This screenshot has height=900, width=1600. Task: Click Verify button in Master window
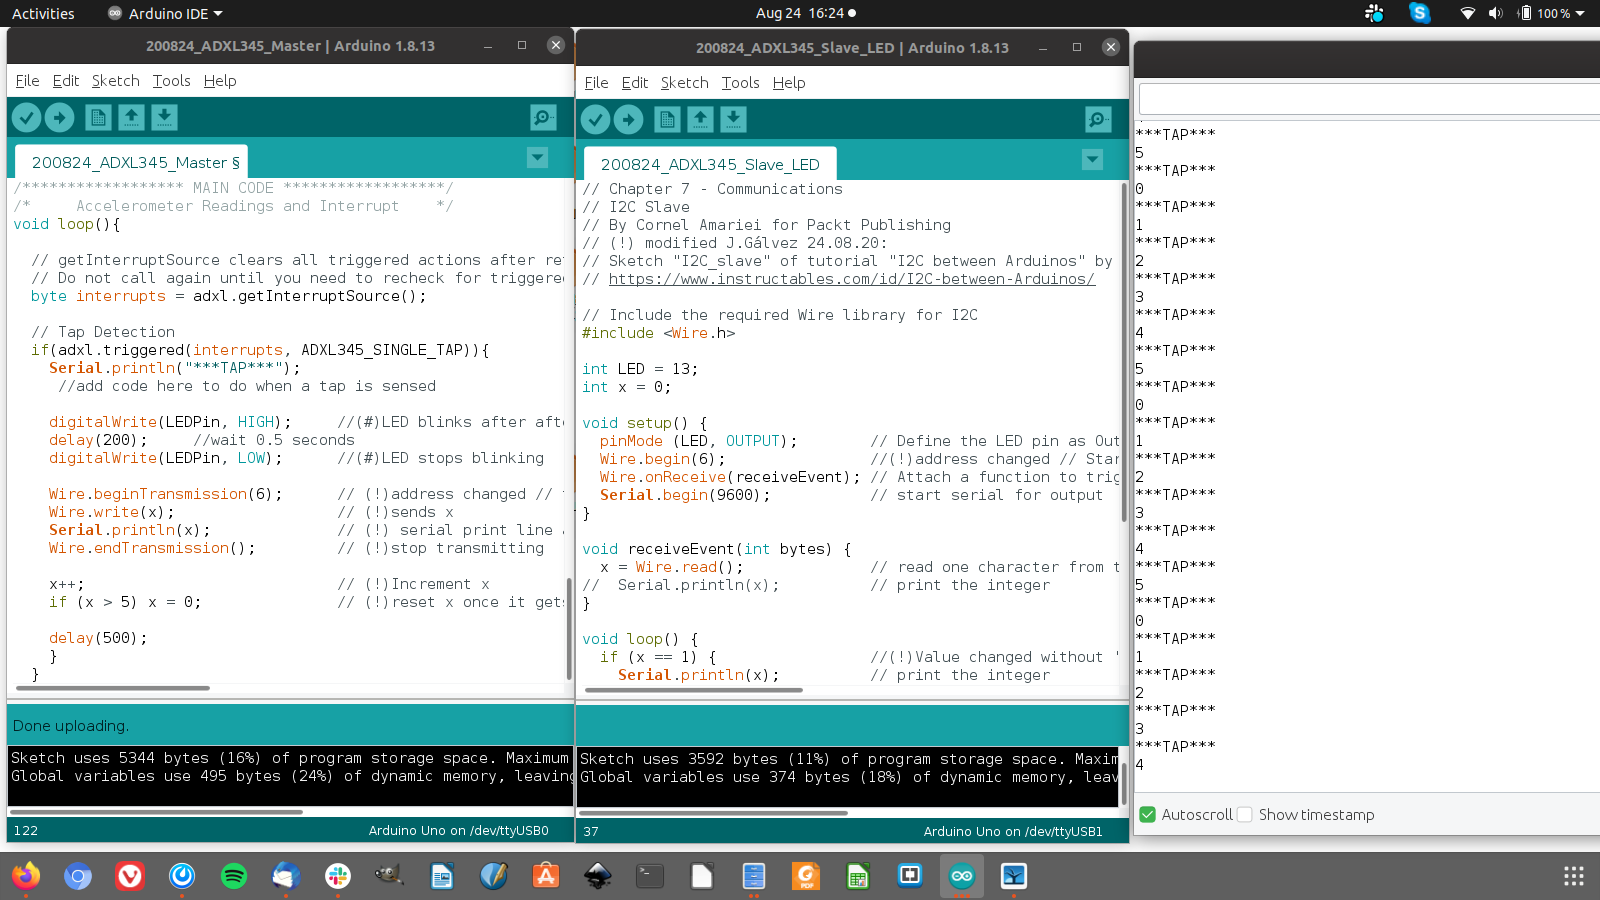(27, 118)
